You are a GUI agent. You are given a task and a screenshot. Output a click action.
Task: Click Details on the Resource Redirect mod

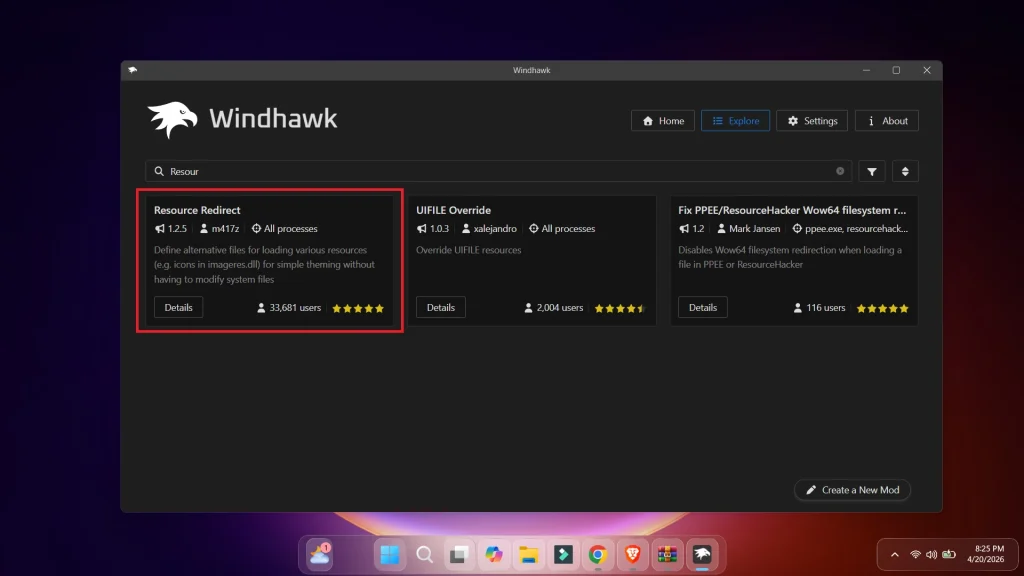tap(178, 307)
